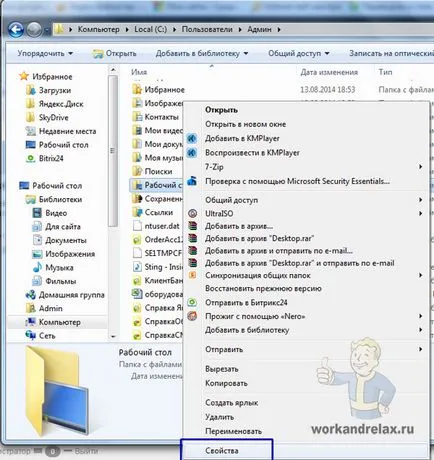Click the Сеть network icon
434x460 pixels.
point(31,335)
